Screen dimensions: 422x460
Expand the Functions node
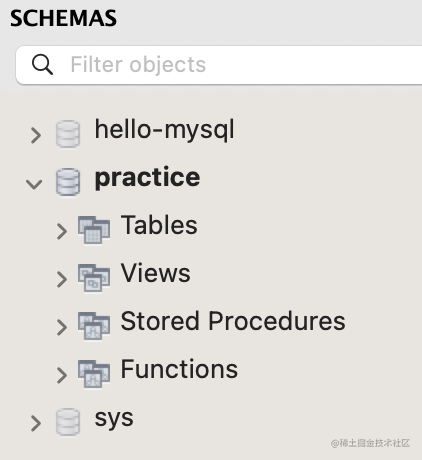pyautogui.click(x=62, y=375)
